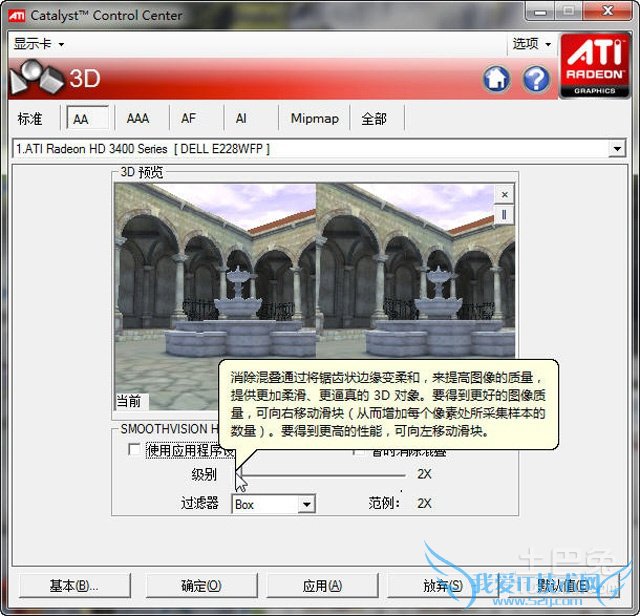
Task: Toggle the 暂时消除混叠 checkbox
Action: click(358, 451)
